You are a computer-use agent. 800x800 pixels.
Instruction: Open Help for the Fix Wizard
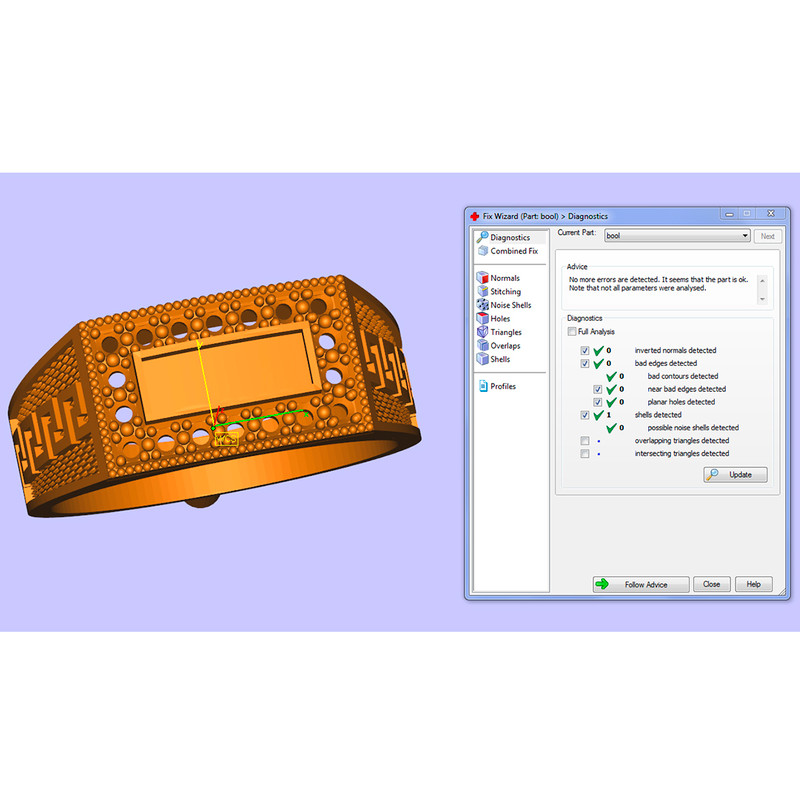pos(753,584)
